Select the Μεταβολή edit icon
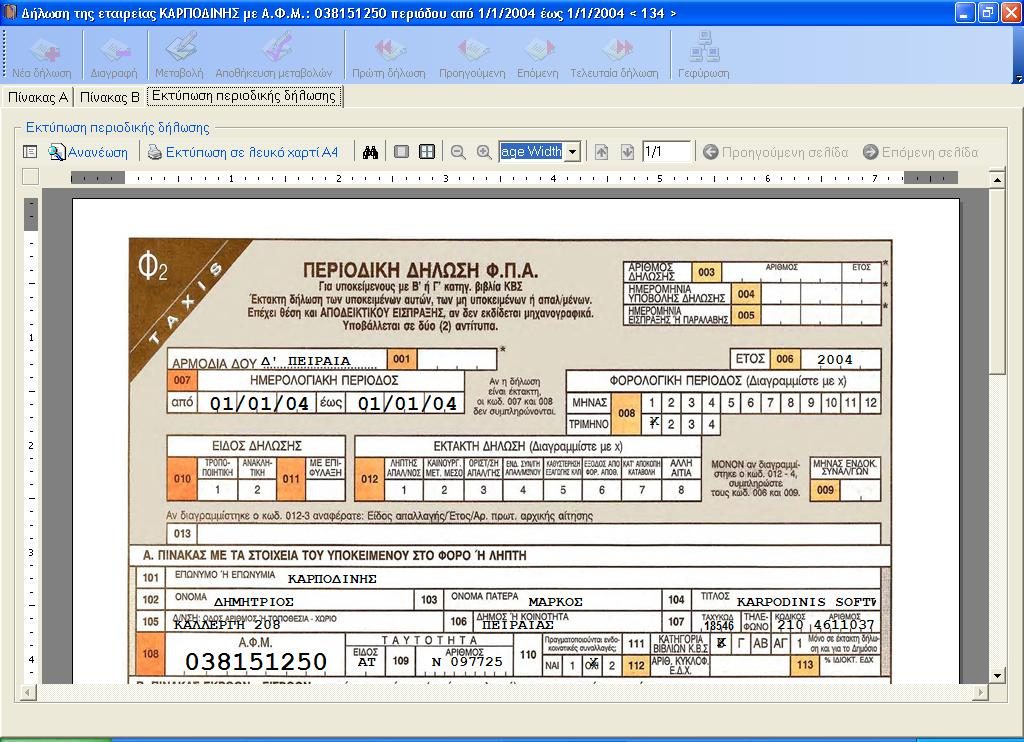Image resolution: width=1024 pixels, height=742 pixels. point(179,57)
